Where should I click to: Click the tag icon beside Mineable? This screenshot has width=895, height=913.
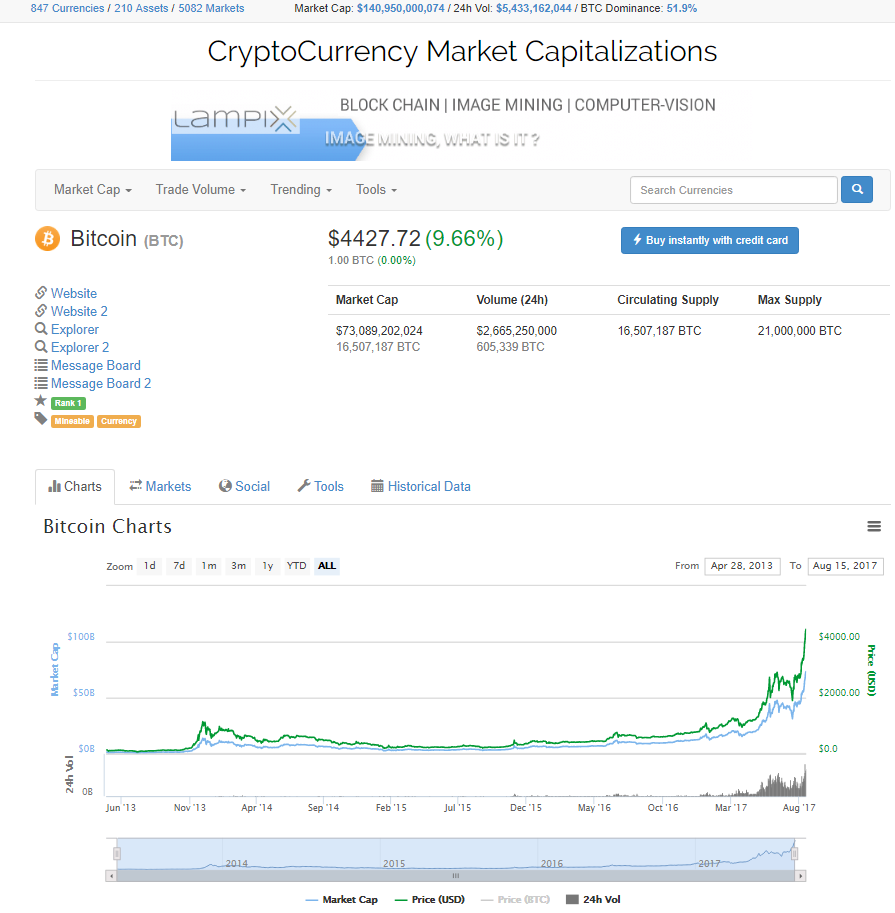[41, 419]
